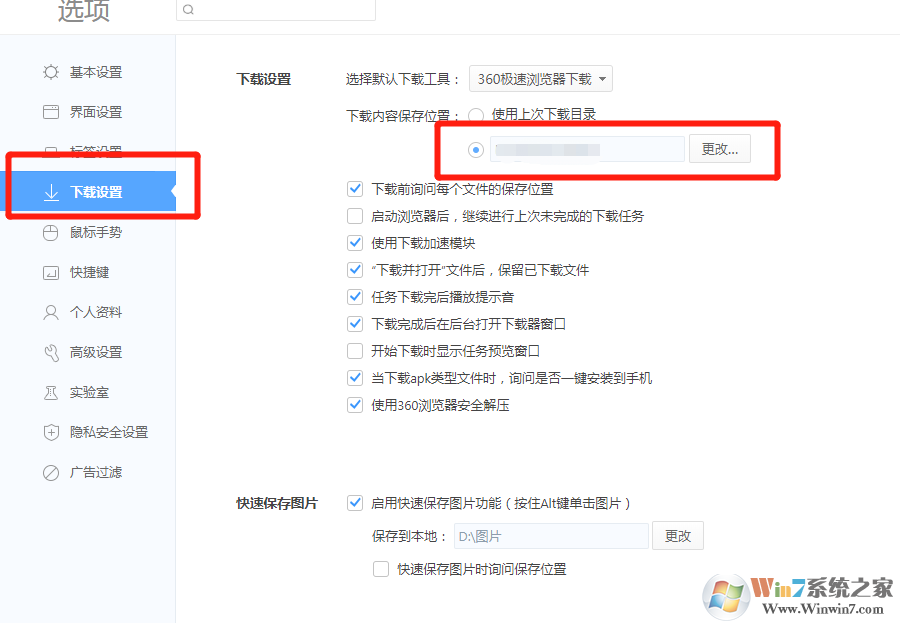Enable 启动浏览器后继续上次未完成的下载任务 option
Image resolution: width=900 pixels, height=623 pixels.
coord(355,215)
